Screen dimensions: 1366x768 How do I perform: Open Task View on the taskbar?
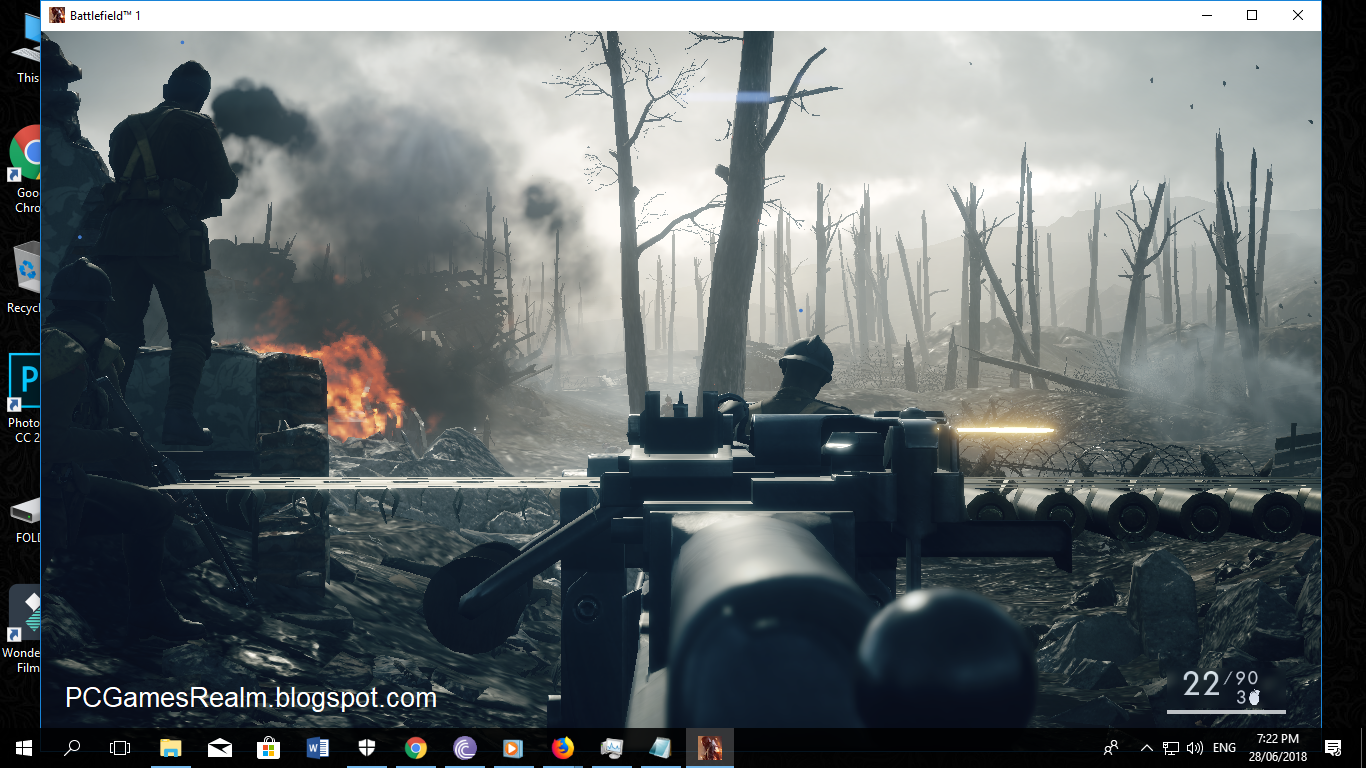[120, 747]
